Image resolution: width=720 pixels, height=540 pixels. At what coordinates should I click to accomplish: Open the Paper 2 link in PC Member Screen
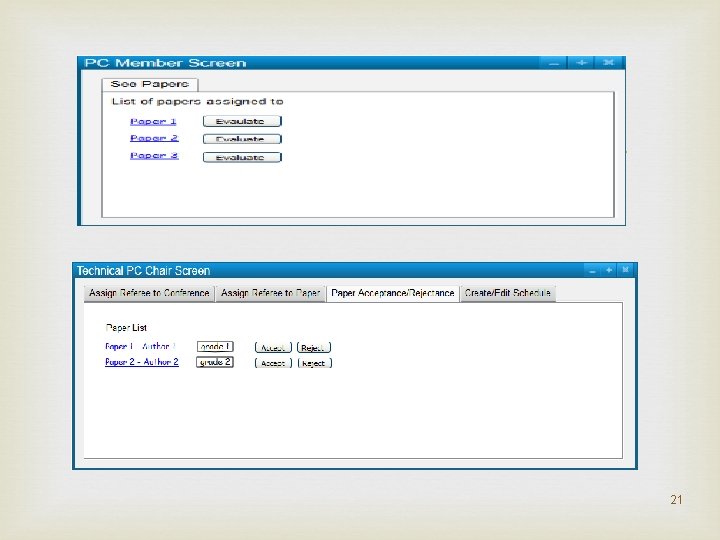click(154, 138)
